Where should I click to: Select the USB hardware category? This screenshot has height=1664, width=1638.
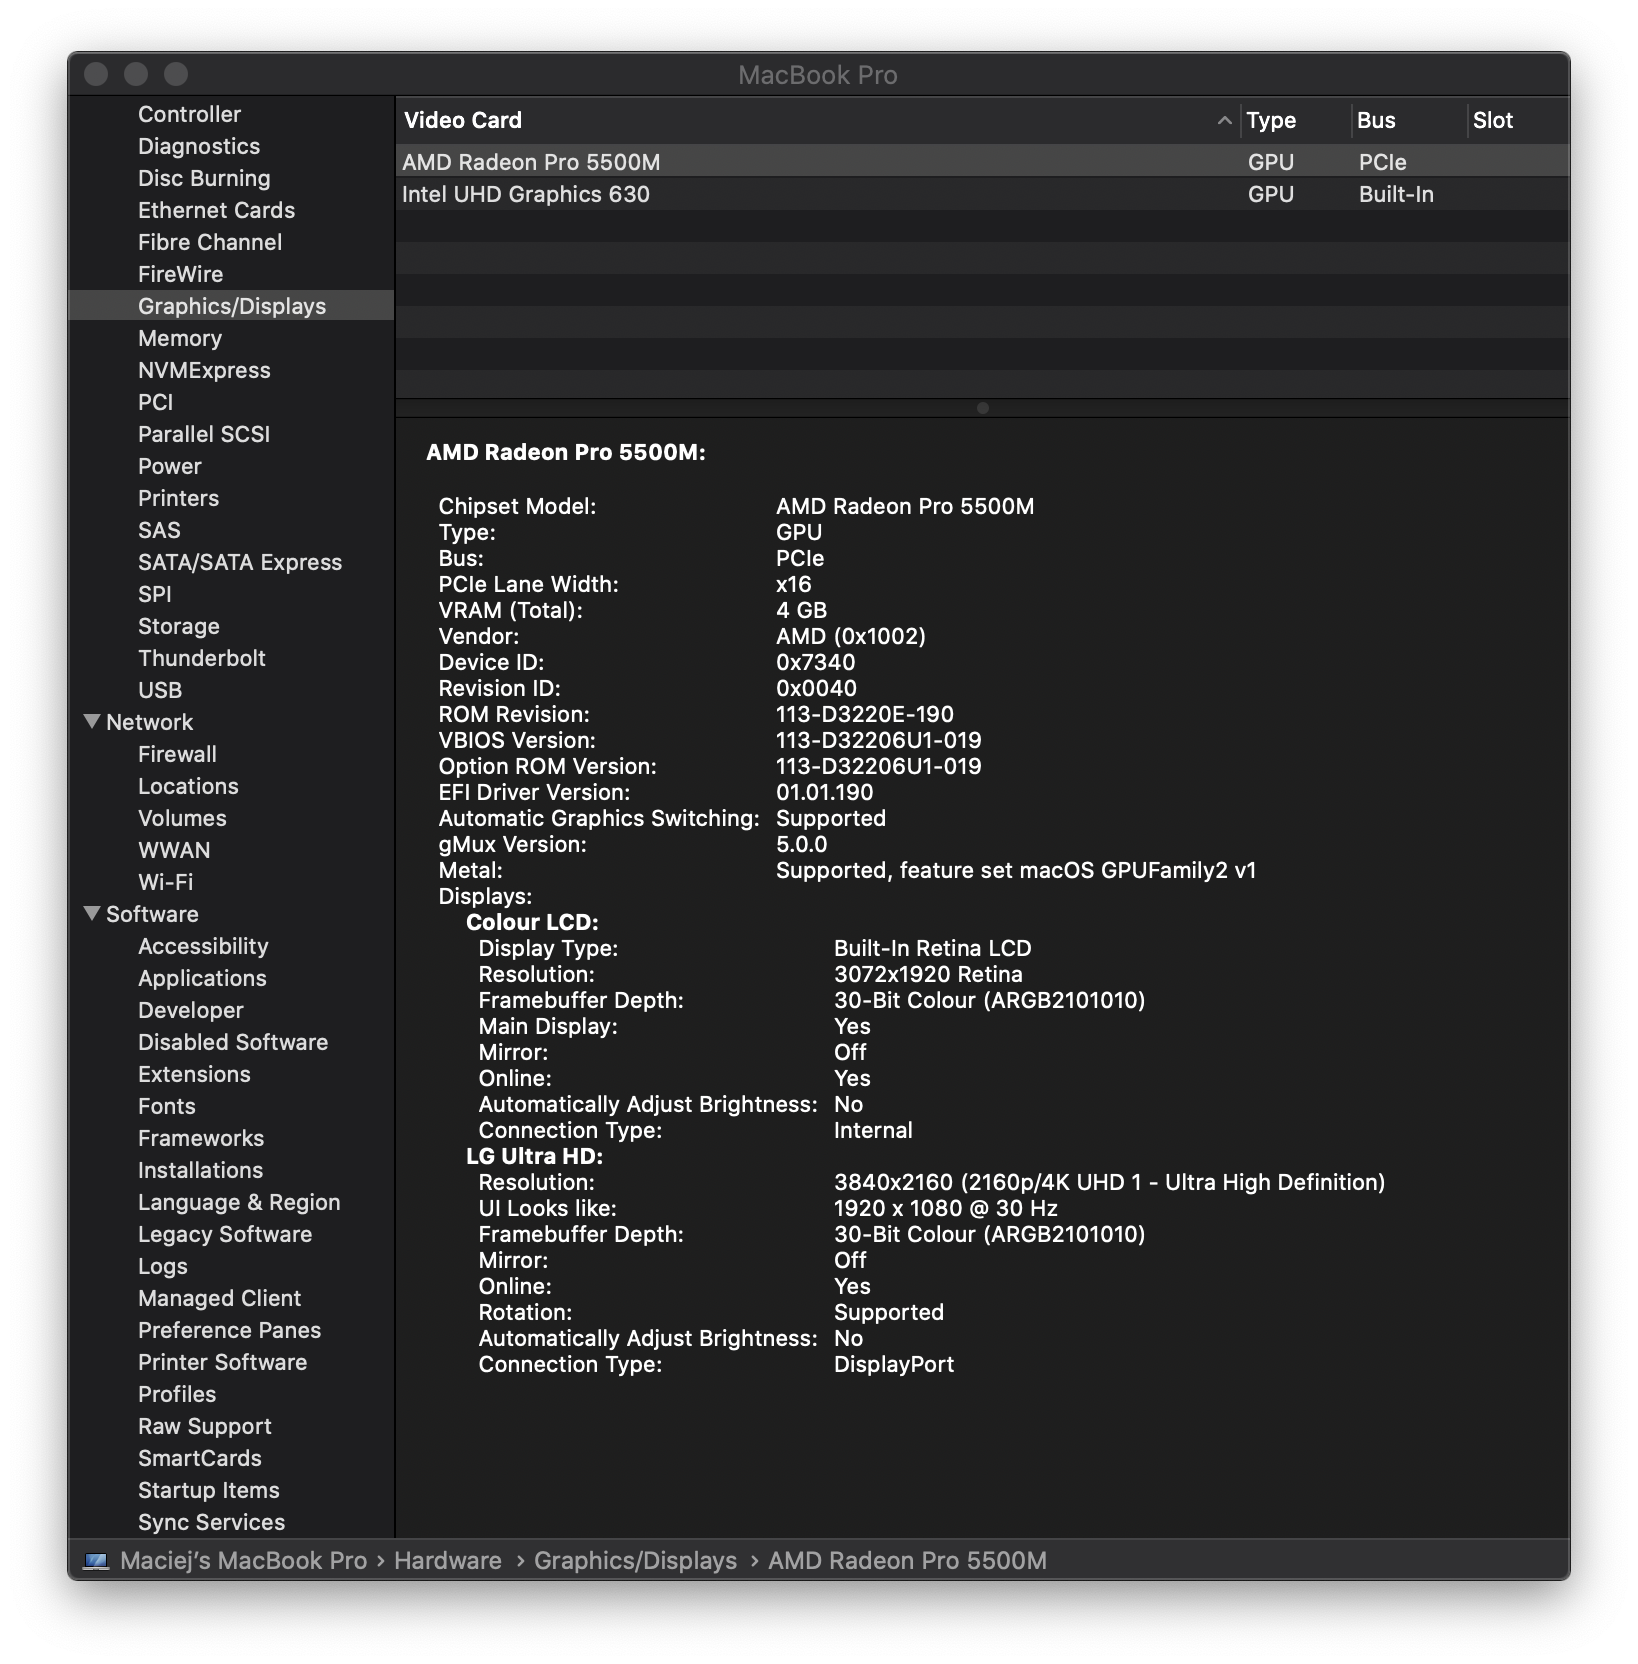159,690
